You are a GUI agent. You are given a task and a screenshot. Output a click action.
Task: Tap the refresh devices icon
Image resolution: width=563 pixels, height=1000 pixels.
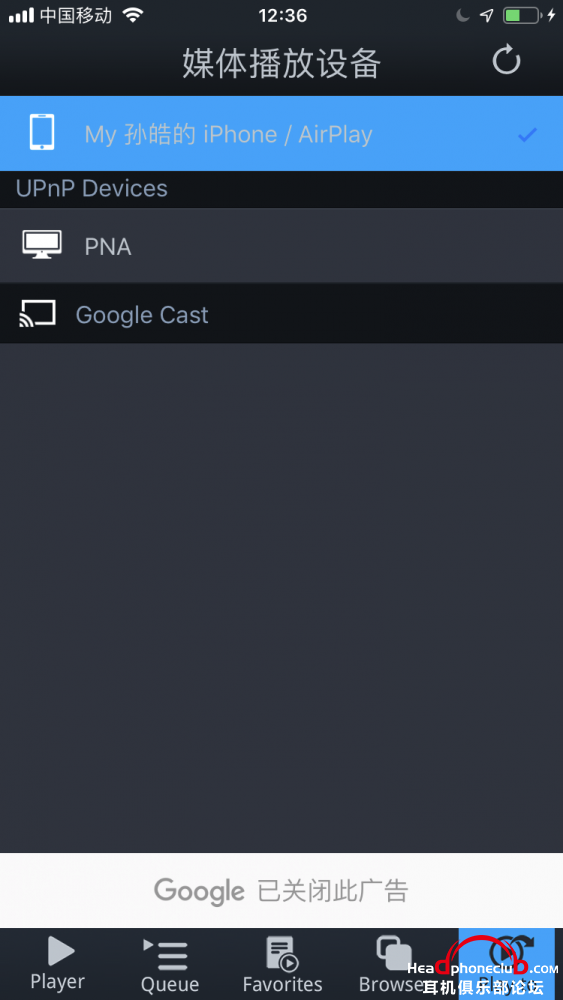tap(507, 61)
